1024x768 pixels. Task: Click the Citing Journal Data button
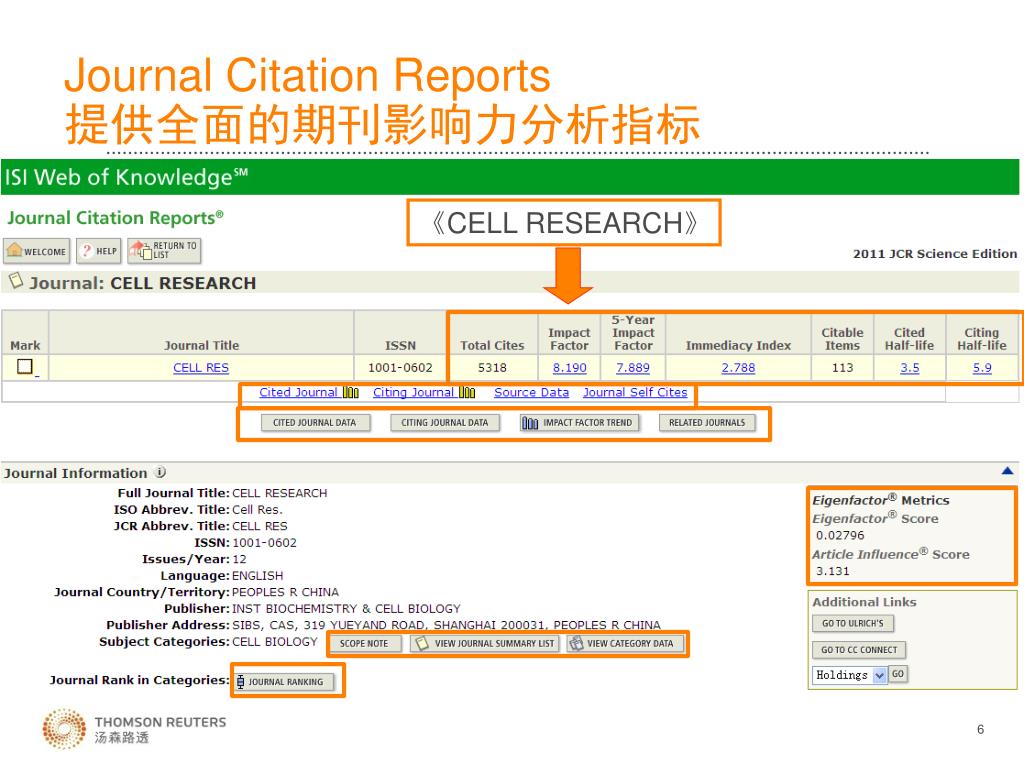445,423
